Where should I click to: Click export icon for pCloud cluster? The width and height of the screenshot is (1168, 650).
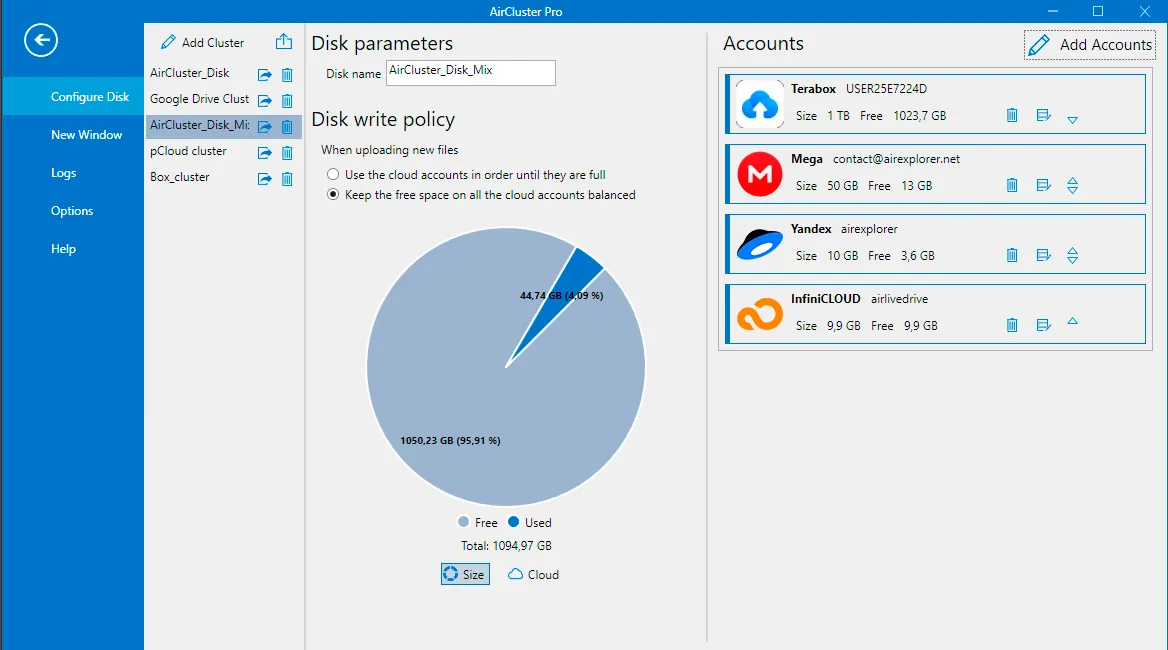point(264,153)
